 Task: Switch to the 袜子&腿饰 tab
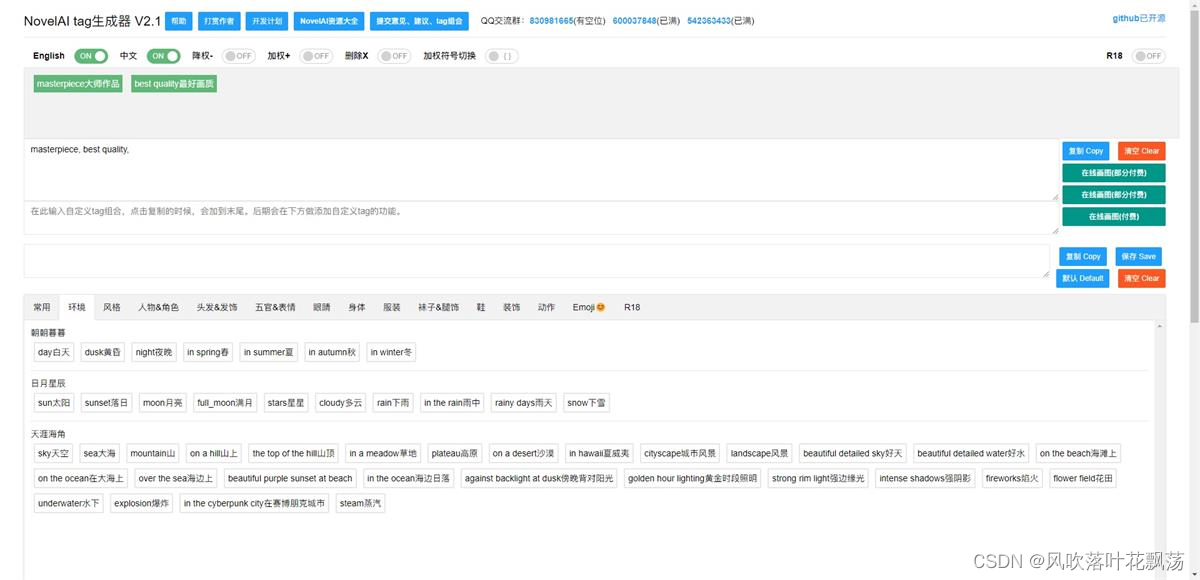438,307
